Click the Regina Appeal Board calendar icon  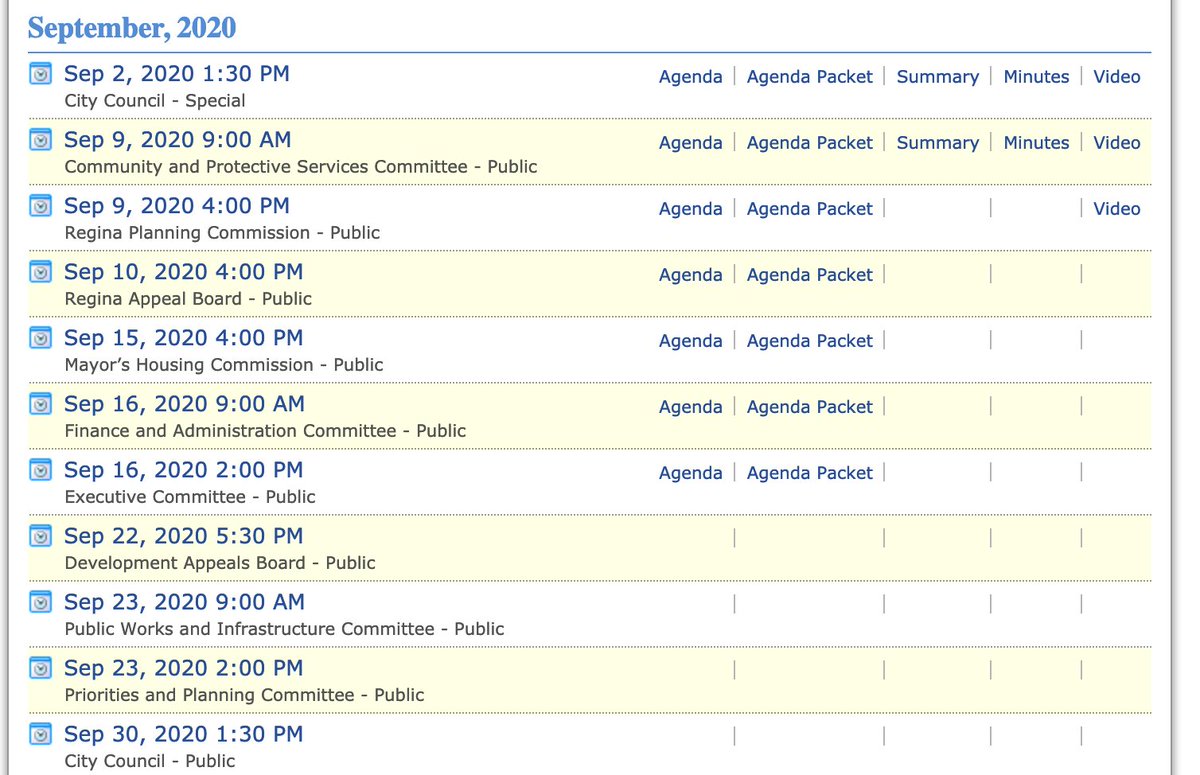40,271
